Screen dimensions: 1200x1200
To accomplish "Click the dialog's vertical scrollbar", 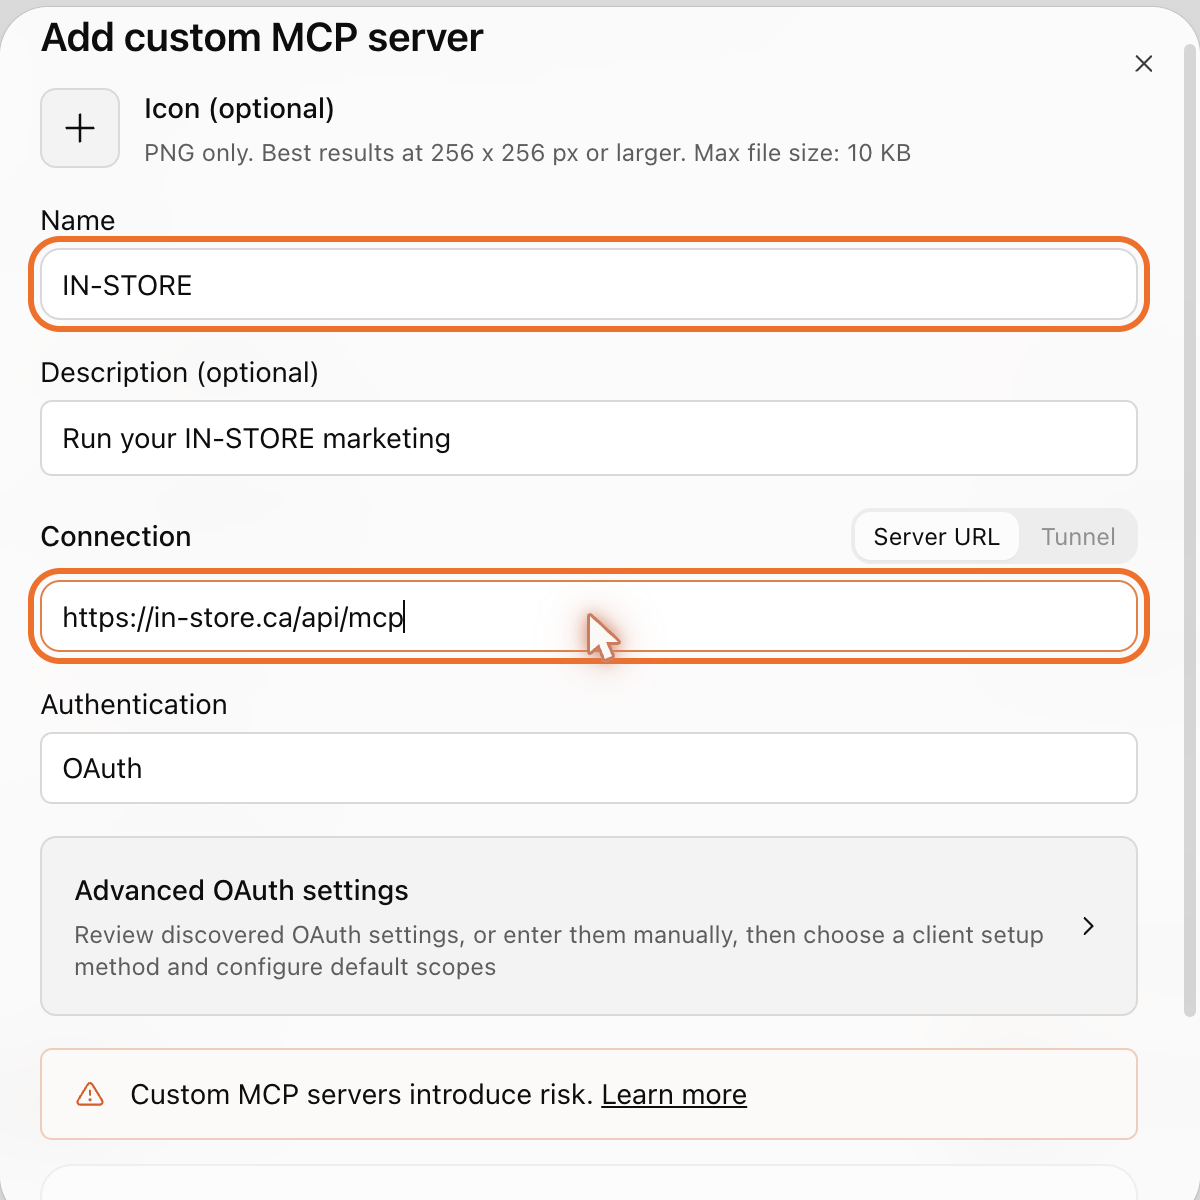I will 1190,530.
